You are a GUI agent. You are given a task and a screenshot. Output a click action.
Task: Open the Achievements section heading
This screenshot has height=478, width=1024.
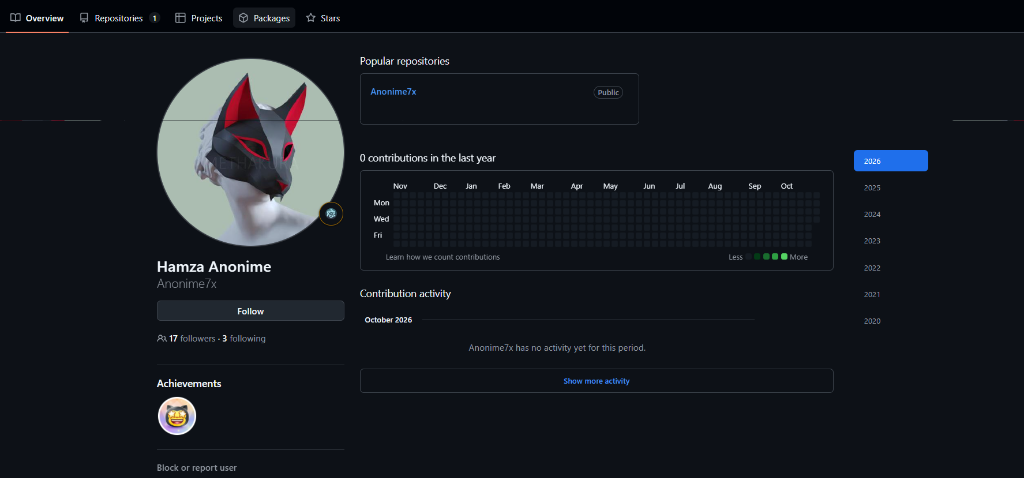click(189, 383)
